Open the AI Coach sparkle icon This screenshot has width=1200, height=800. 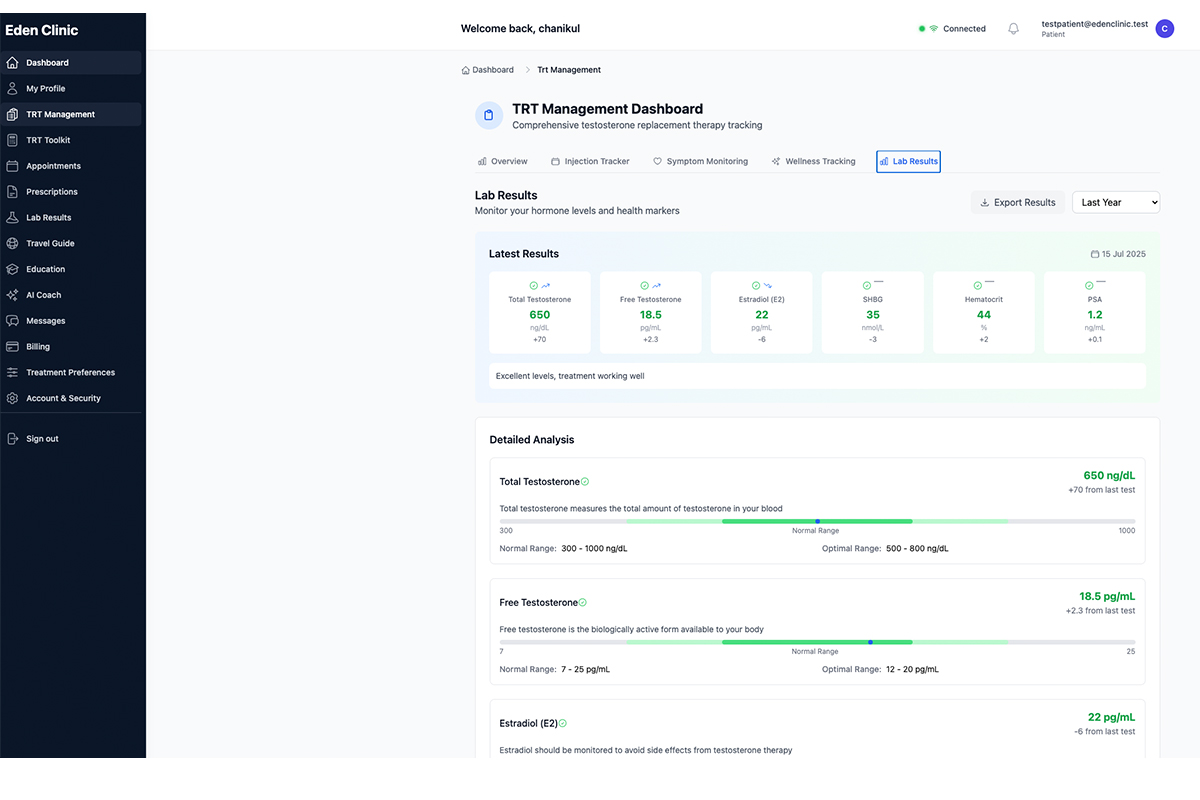12,294
